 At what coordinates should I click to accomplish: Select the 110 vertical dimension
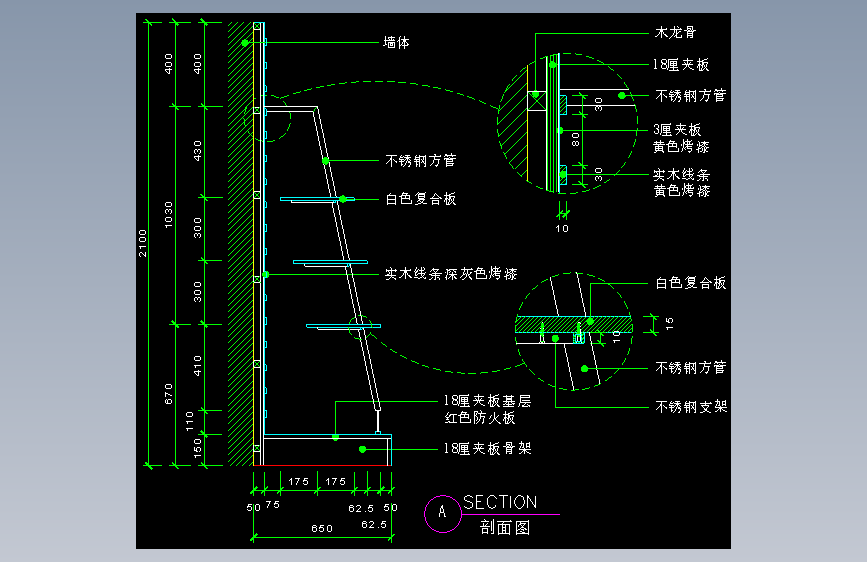click(190, 422)
